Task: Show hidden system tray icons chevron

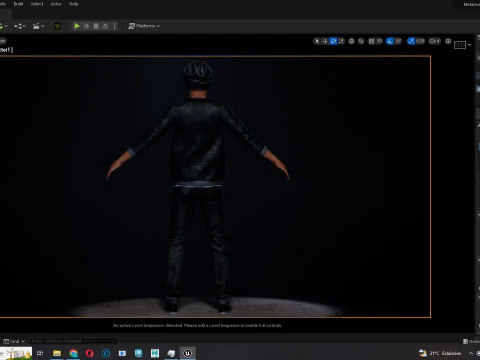Action: click(471, 353)
